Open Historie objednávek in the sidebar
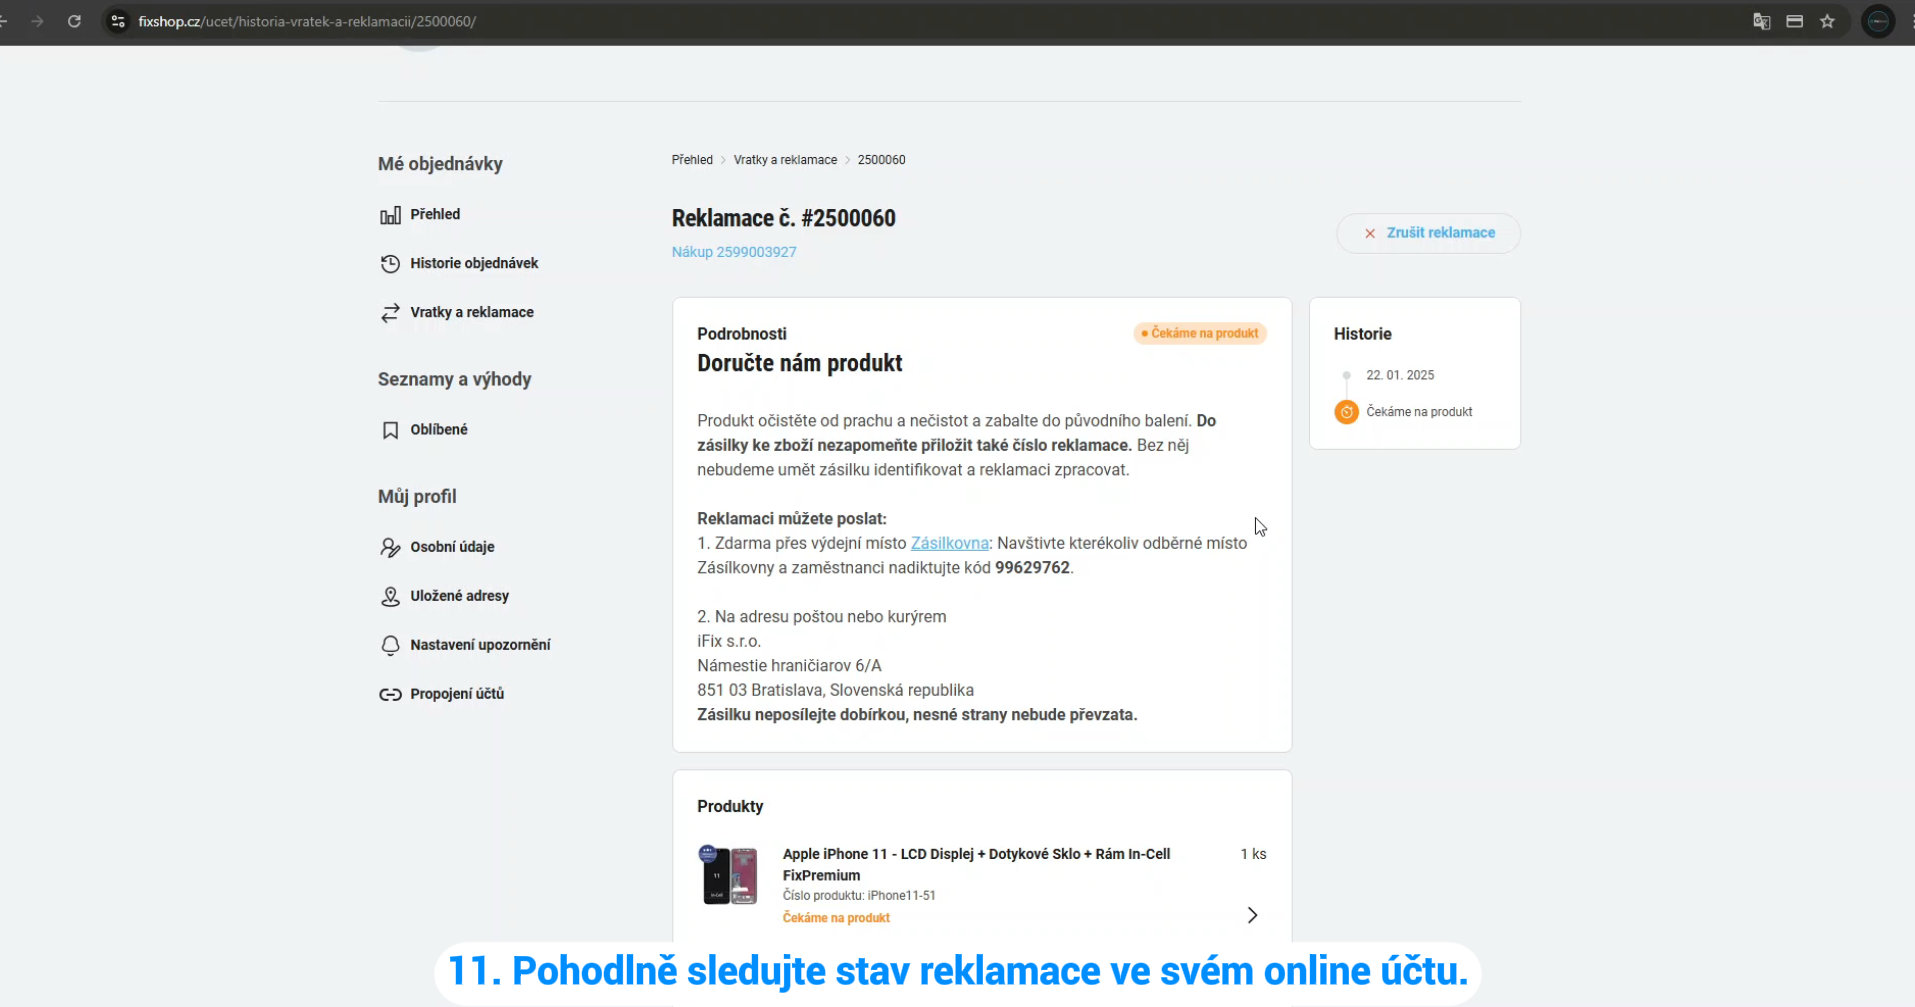The width and height of the screenshot is (1915, 1007). click(x=473, y=263)
